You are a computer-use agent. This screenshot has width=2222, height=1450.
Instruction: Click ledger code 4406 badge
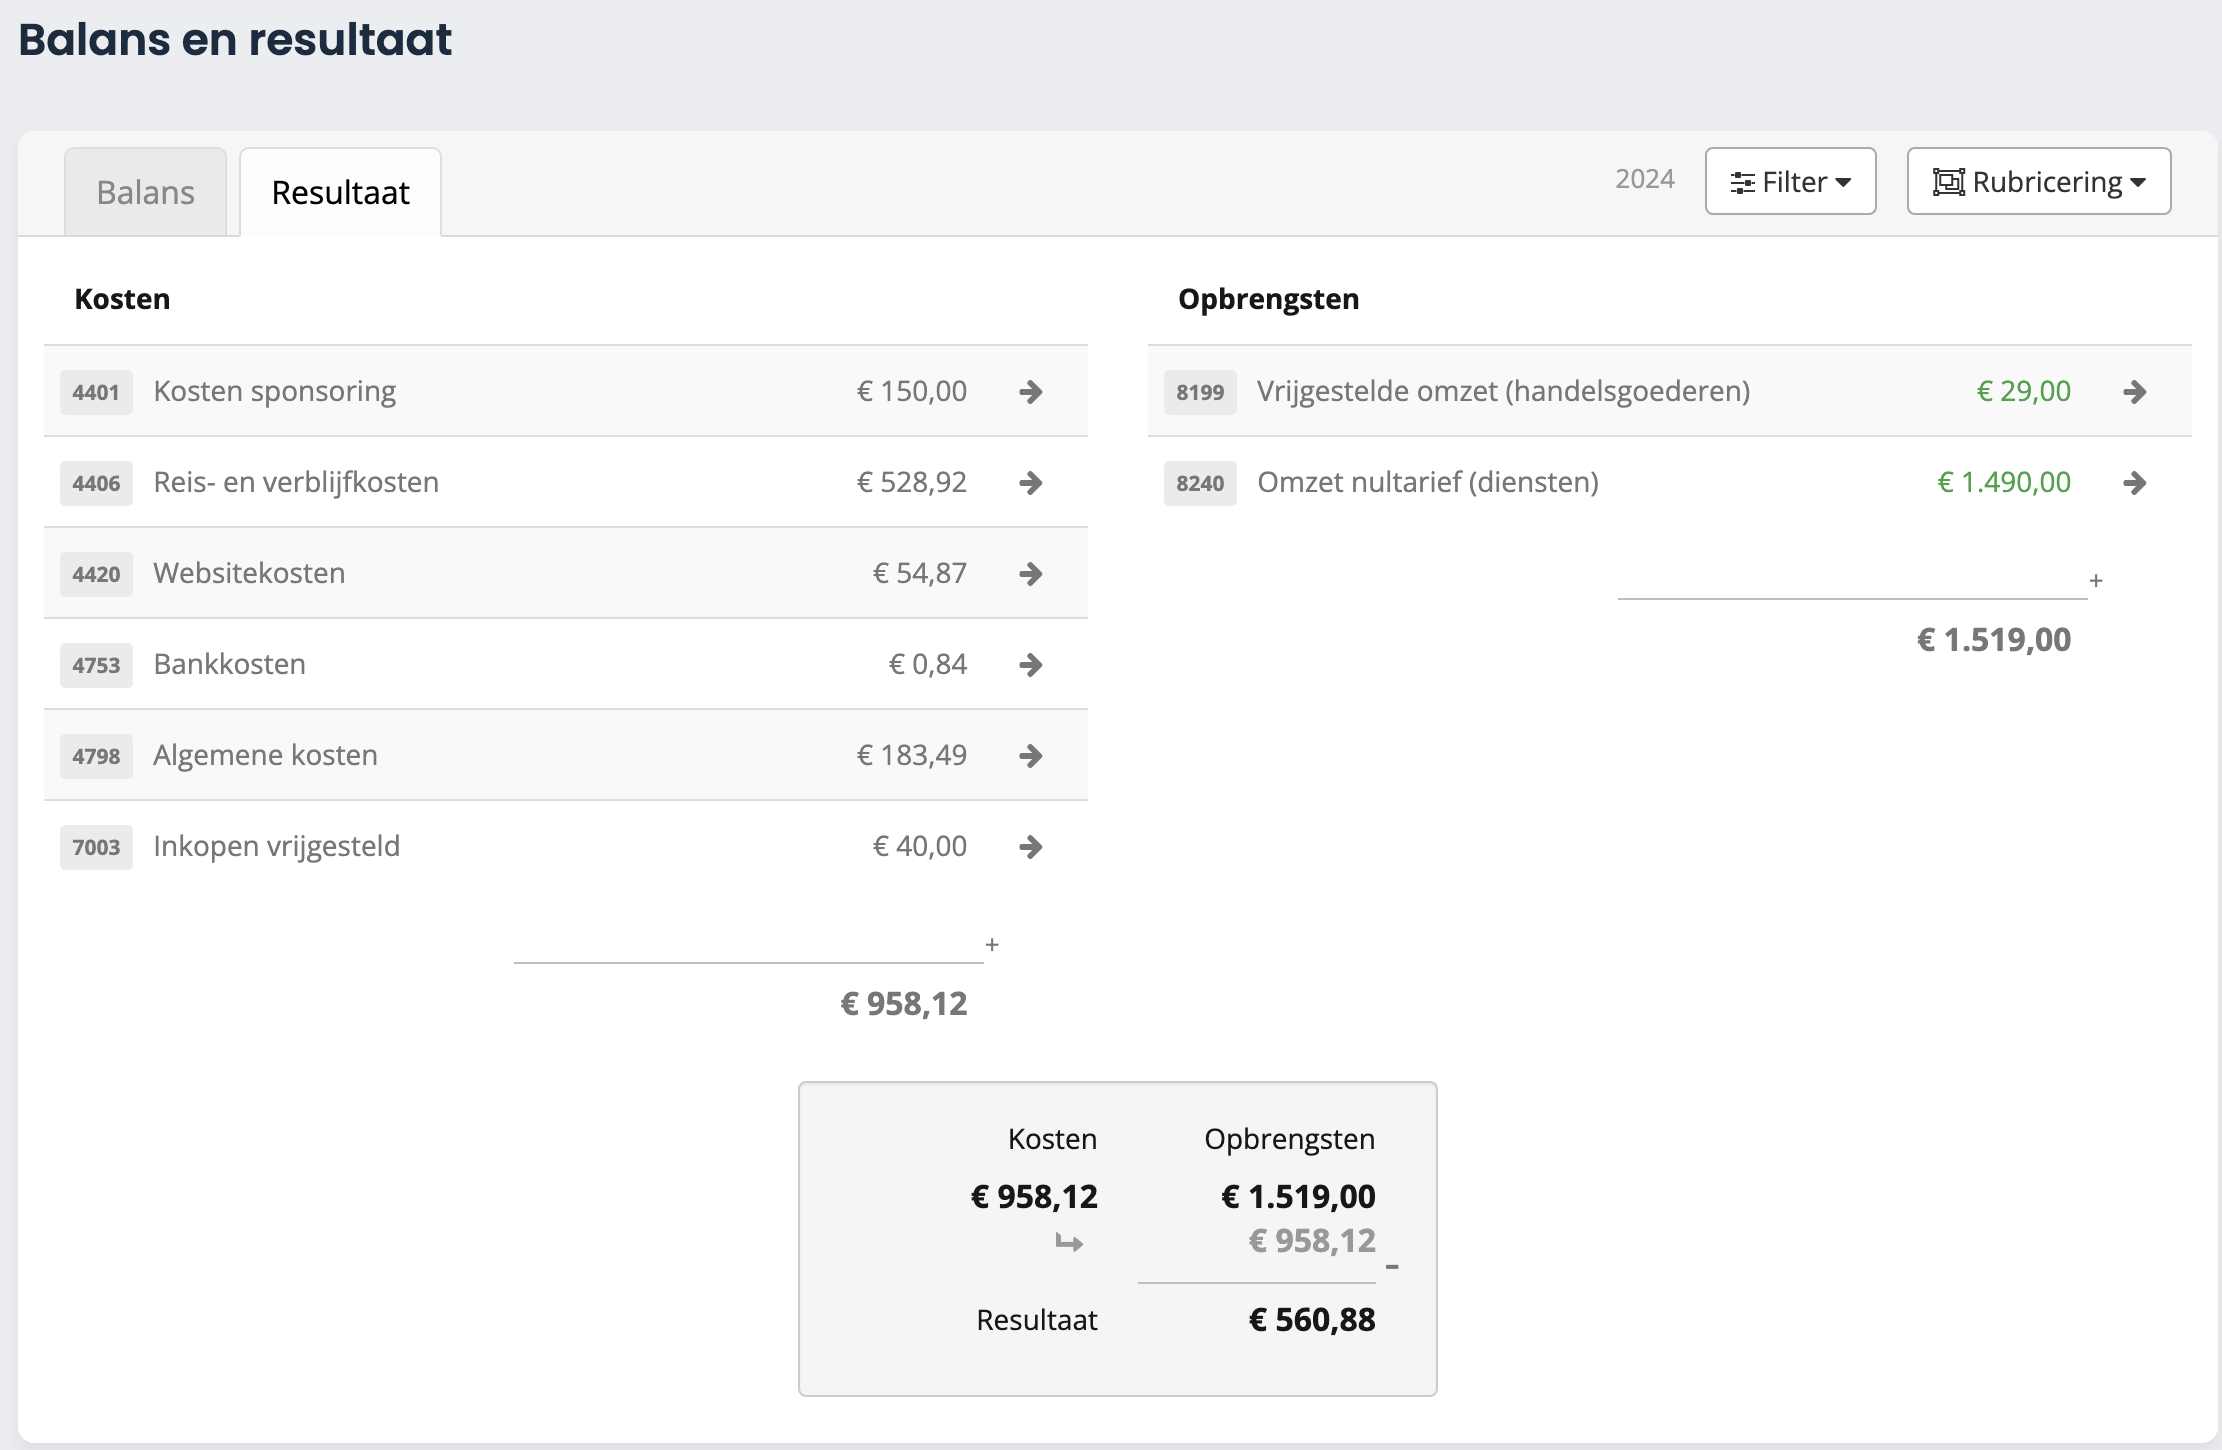coord(96,483)
